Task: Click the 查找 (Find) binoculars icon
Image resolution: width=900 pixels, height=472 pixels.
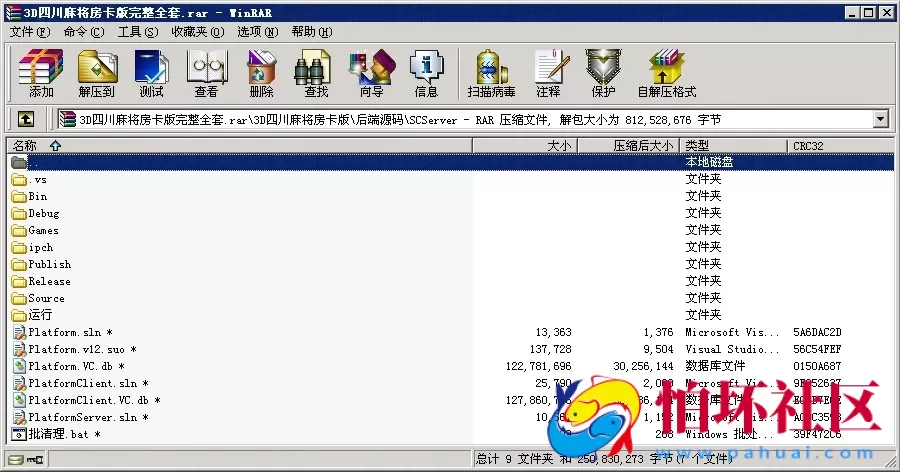Action: coord(316,73)
